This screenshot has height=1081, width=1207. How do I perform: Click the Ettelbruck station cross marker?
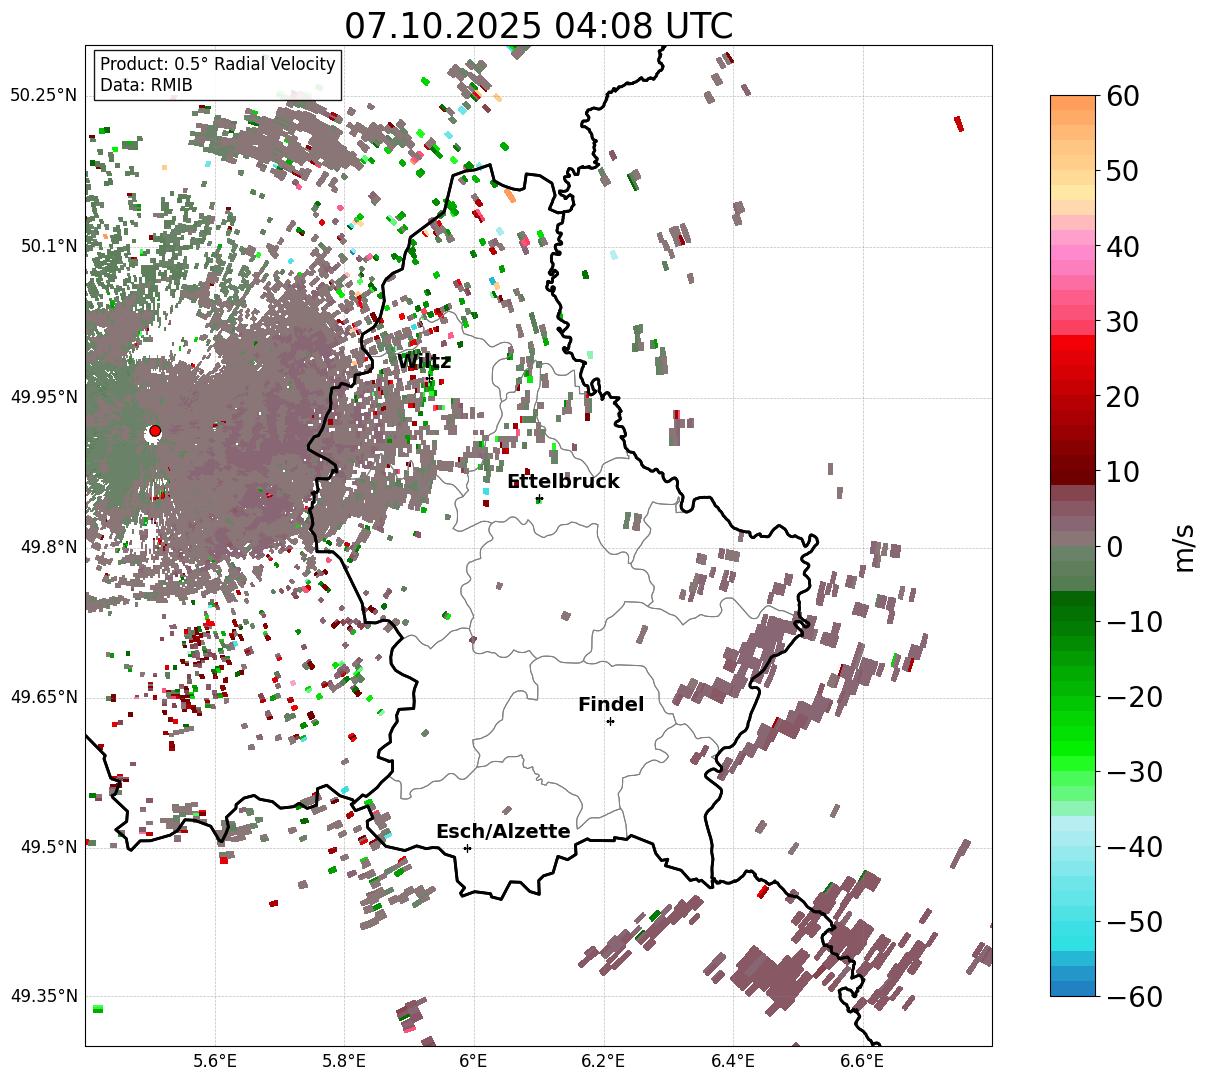pos(539,498)
